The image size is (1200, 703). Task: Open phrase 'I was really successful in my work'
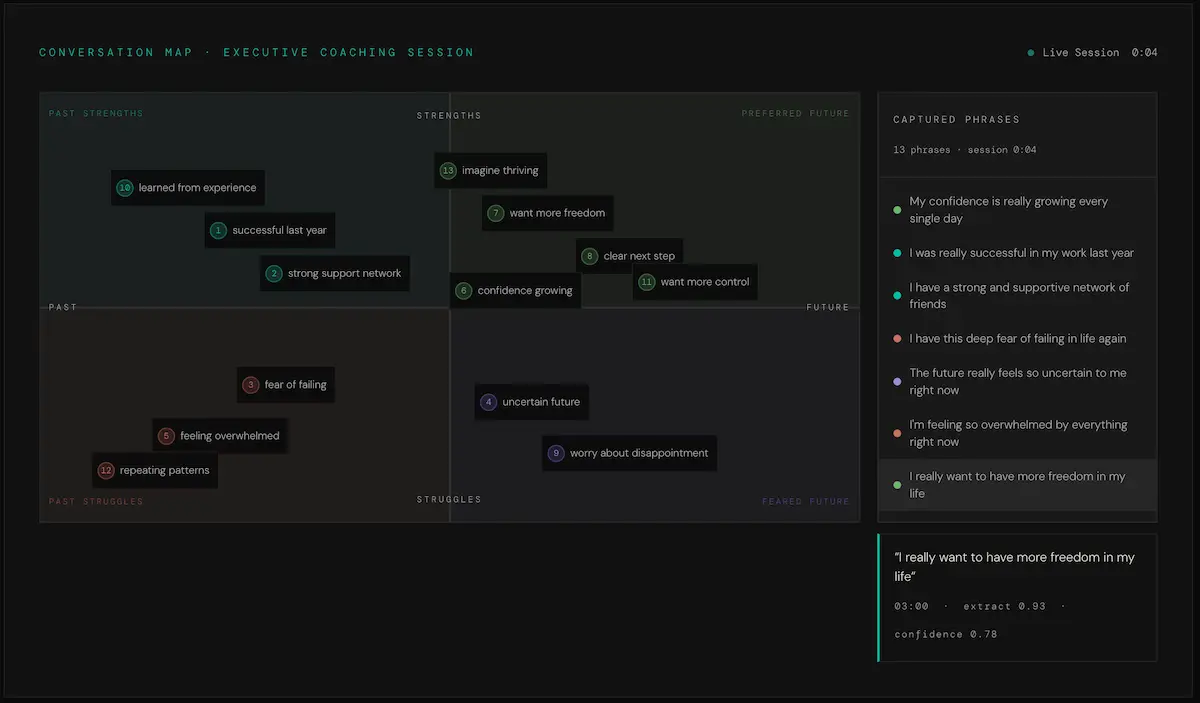(1017, 253)
